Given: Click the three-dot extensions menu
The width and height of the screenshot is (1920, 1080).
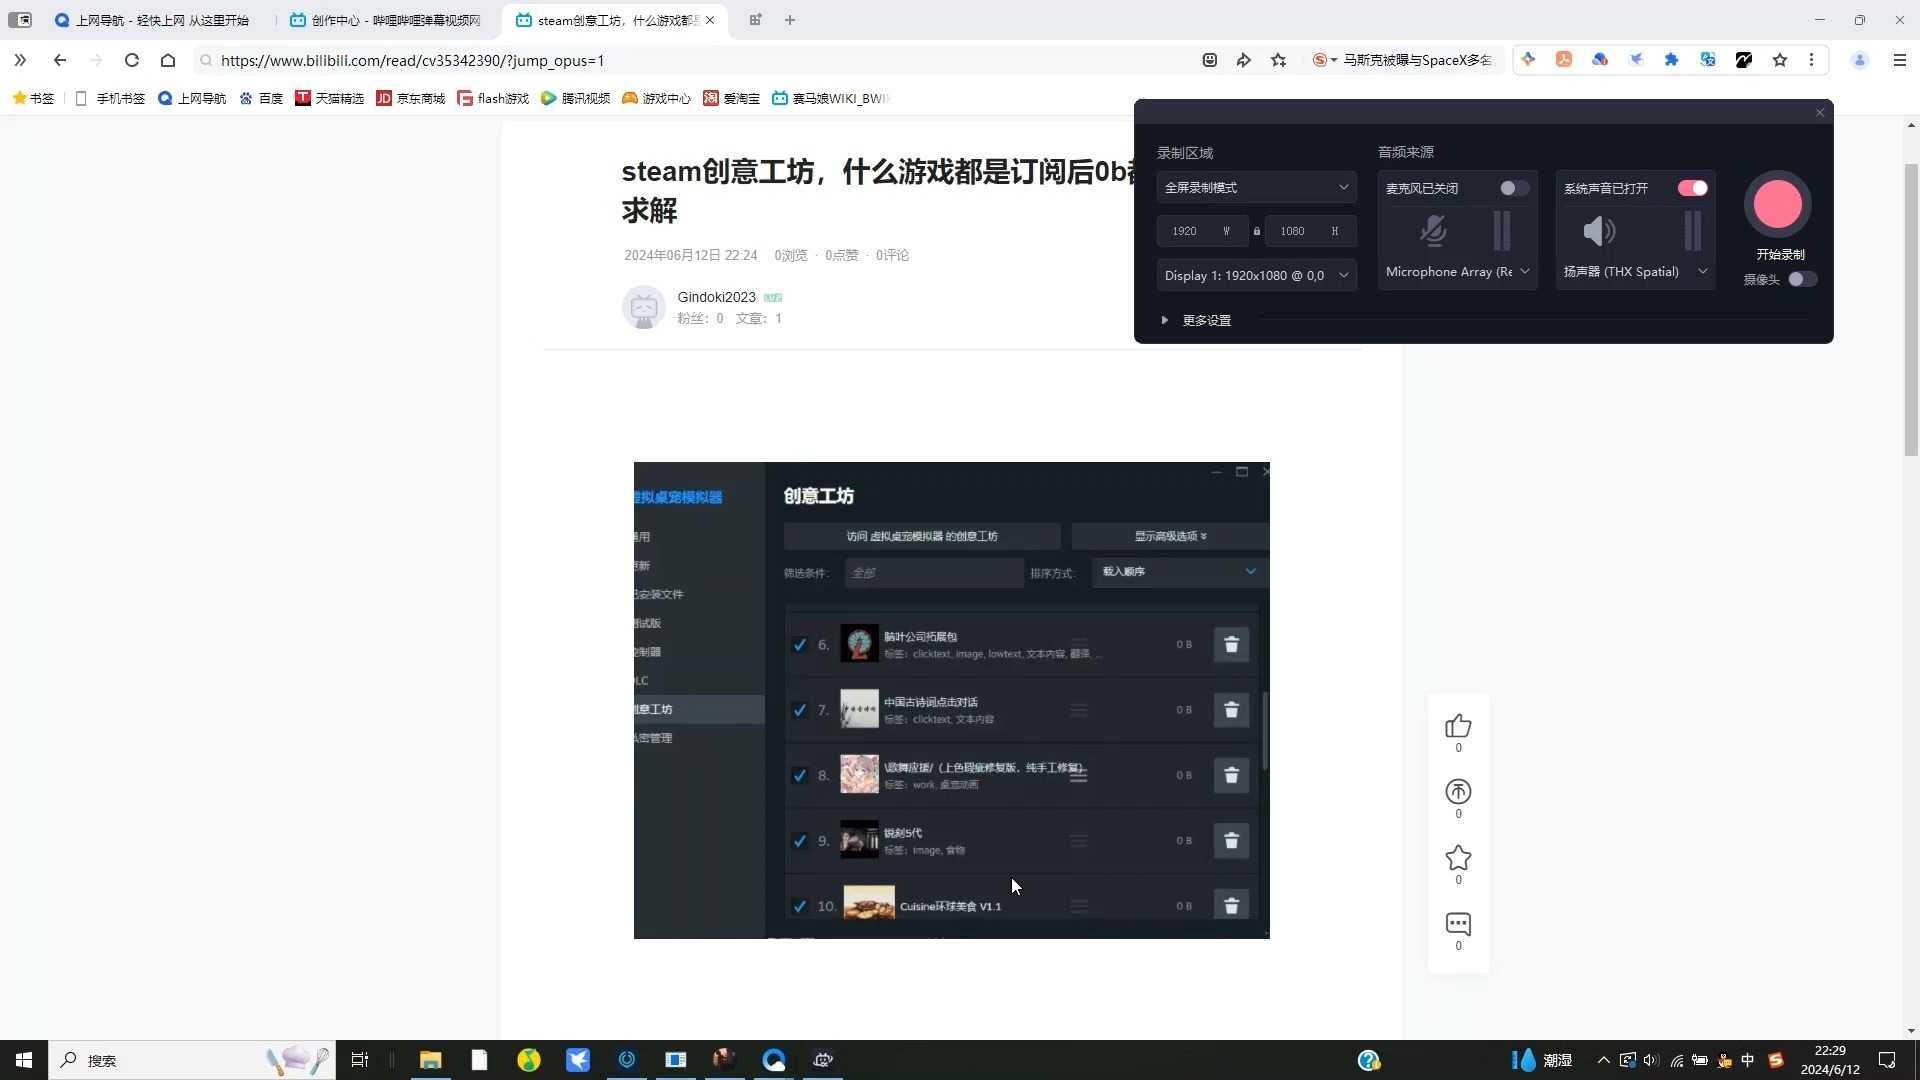Looking at the screenshot, I should 1811,60.
